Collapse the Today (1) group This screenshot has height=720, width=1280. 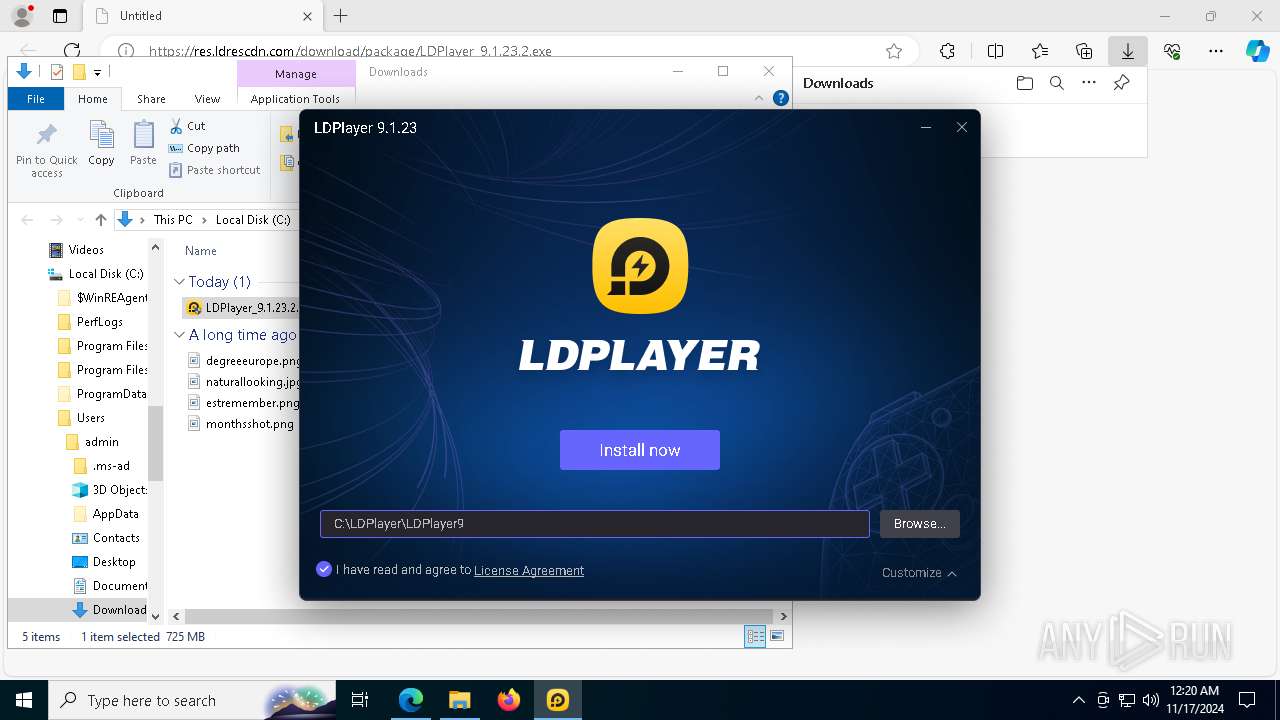tap(179, 282)
